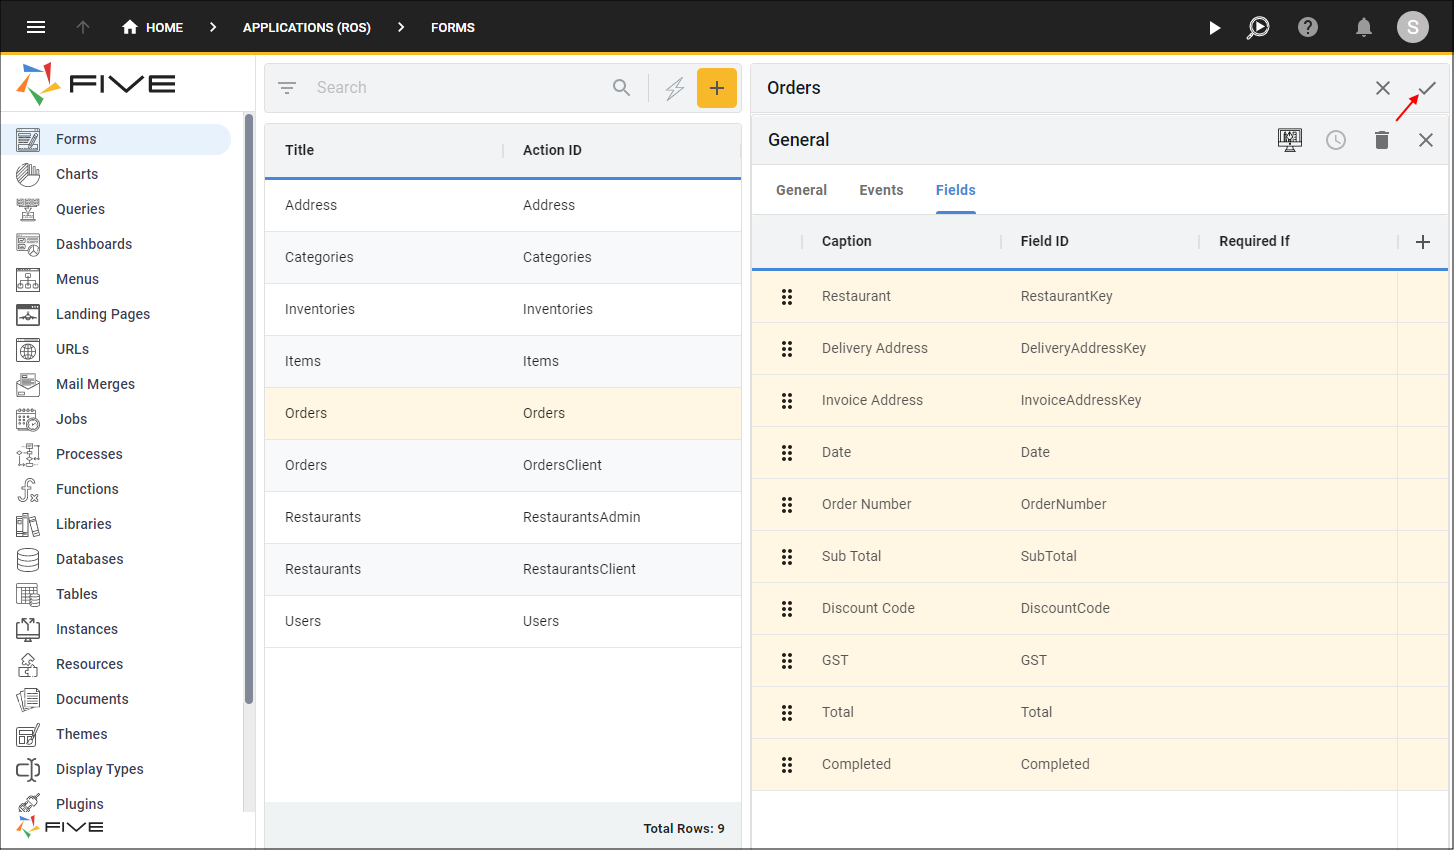Select the Users form row
The width and height of the screenshot is (1454, 850).
(x=503, y=621)
